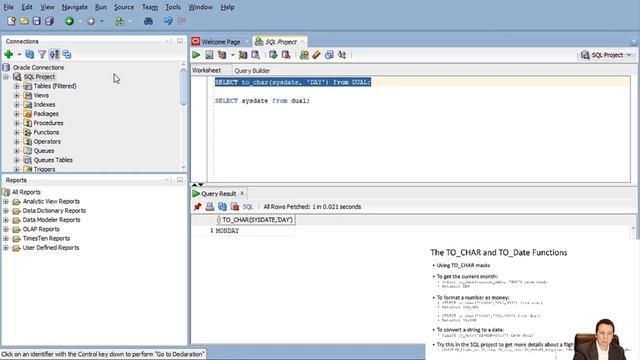Select the Query Result tab
The image size is (640, 360).
[x=218, y=193]
